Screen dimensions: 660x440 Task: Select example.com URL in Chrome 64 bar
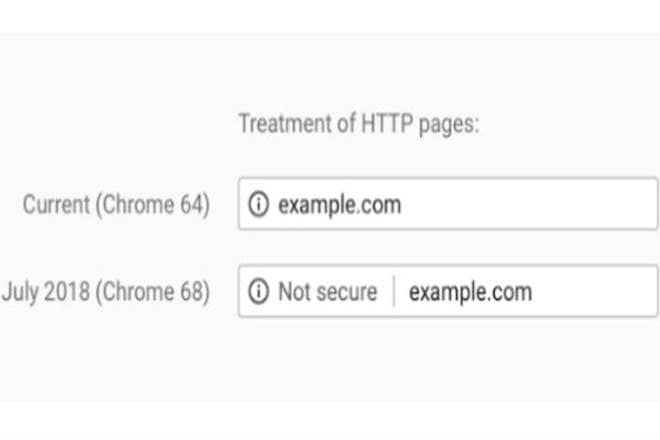[339, 206]
